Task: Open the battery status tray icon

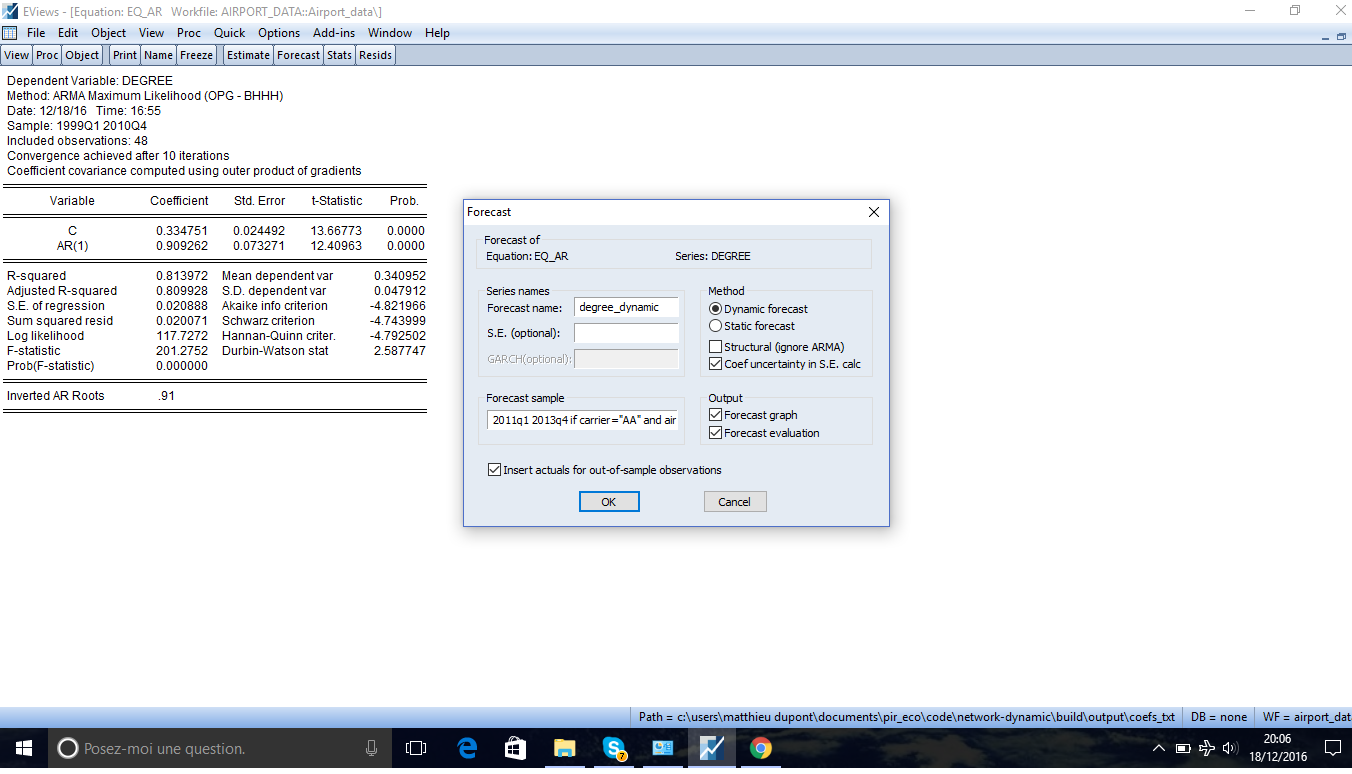Action: pyautogui.click(x=1183, y=748)
